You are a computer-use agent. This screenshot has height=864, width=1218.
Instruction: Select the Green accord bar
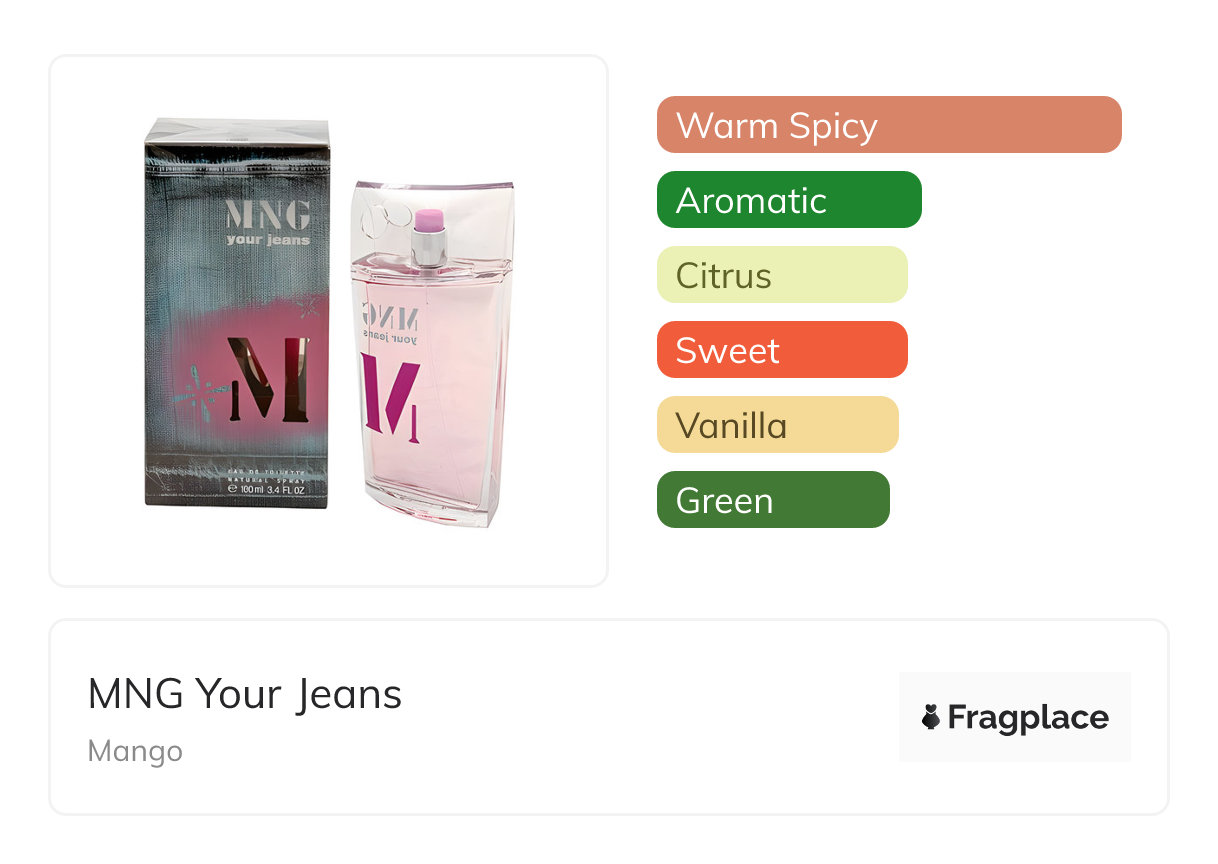pos(773,500)
